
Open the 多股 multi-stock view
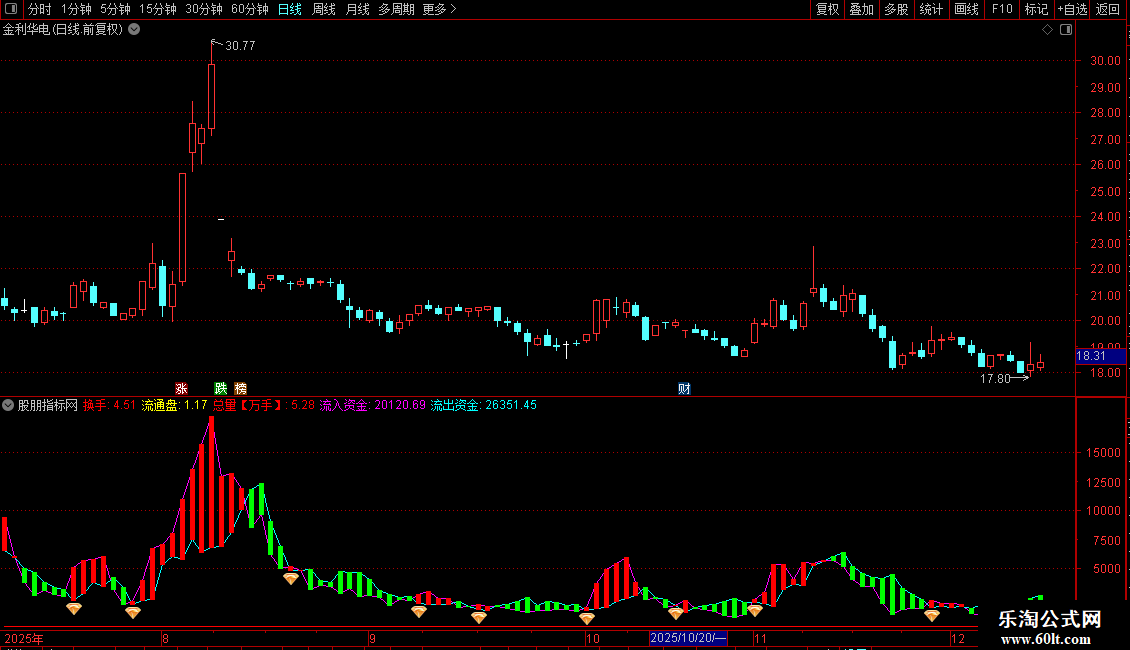pos(897,9)
